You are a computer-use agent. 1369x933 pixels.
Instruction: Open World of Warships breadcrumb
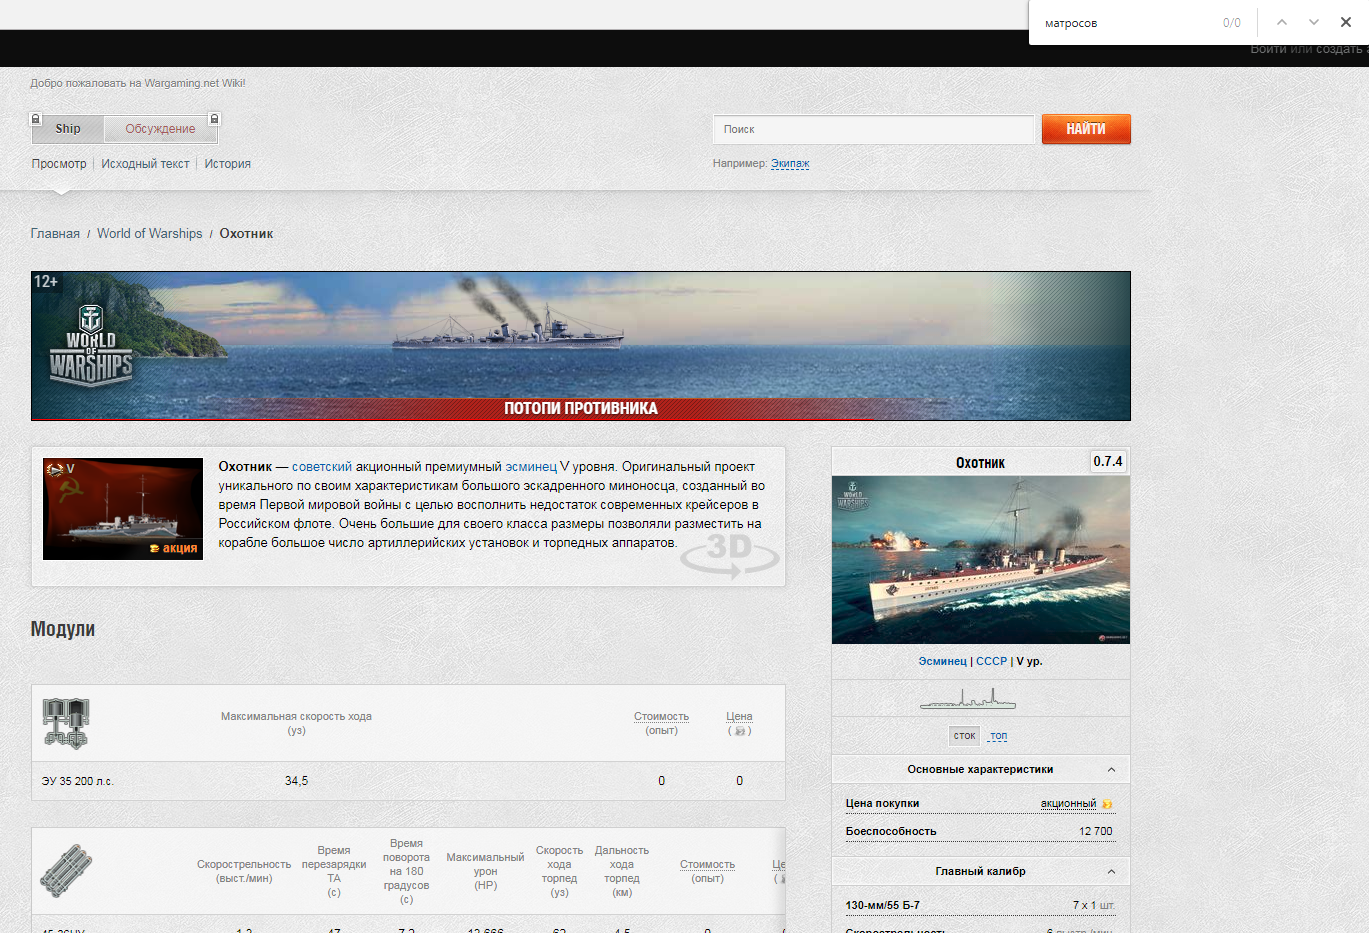[x=149, y=233]
